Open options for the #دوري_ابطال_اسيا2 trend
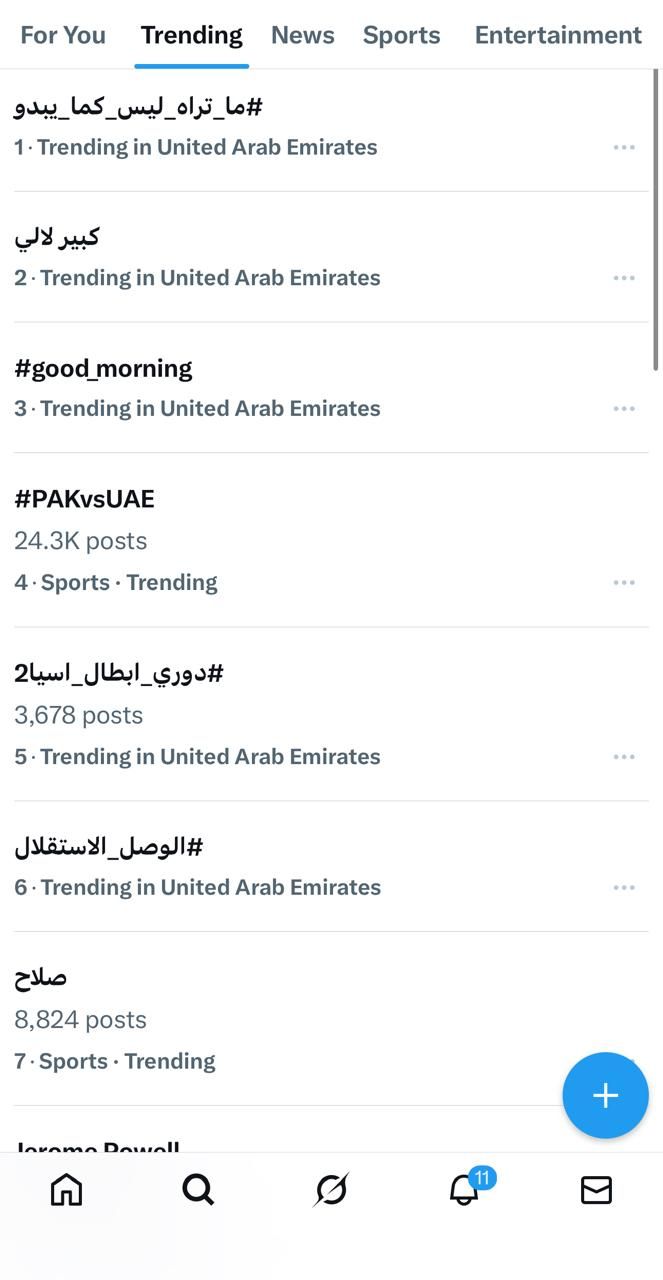This screenshot has height=1280, width=663. click(x=624, y=757)
